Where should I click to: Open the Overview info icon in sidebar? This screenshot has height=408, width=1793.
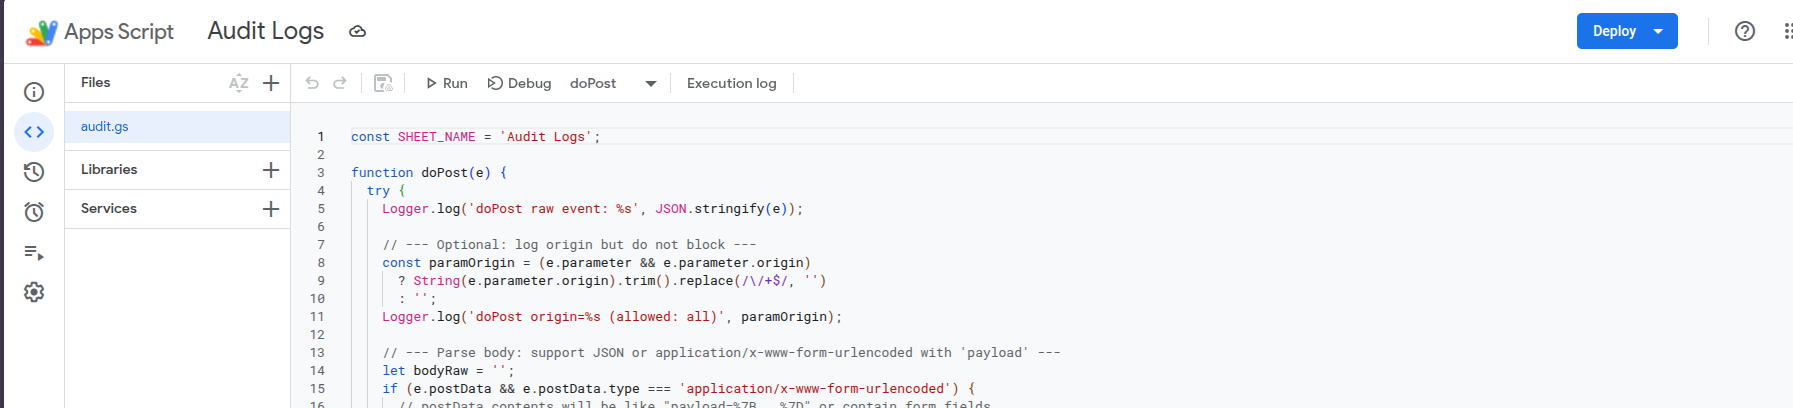34,92
